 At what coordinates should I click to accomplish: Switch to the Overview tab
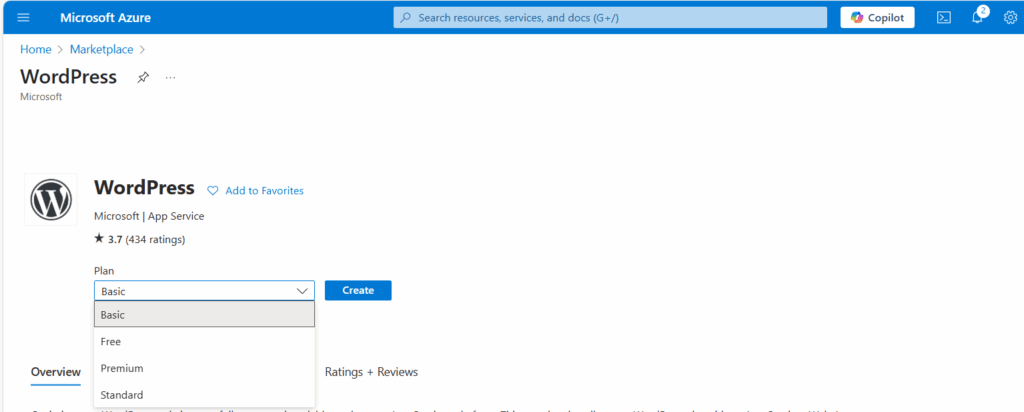click(x=55, y=372)
